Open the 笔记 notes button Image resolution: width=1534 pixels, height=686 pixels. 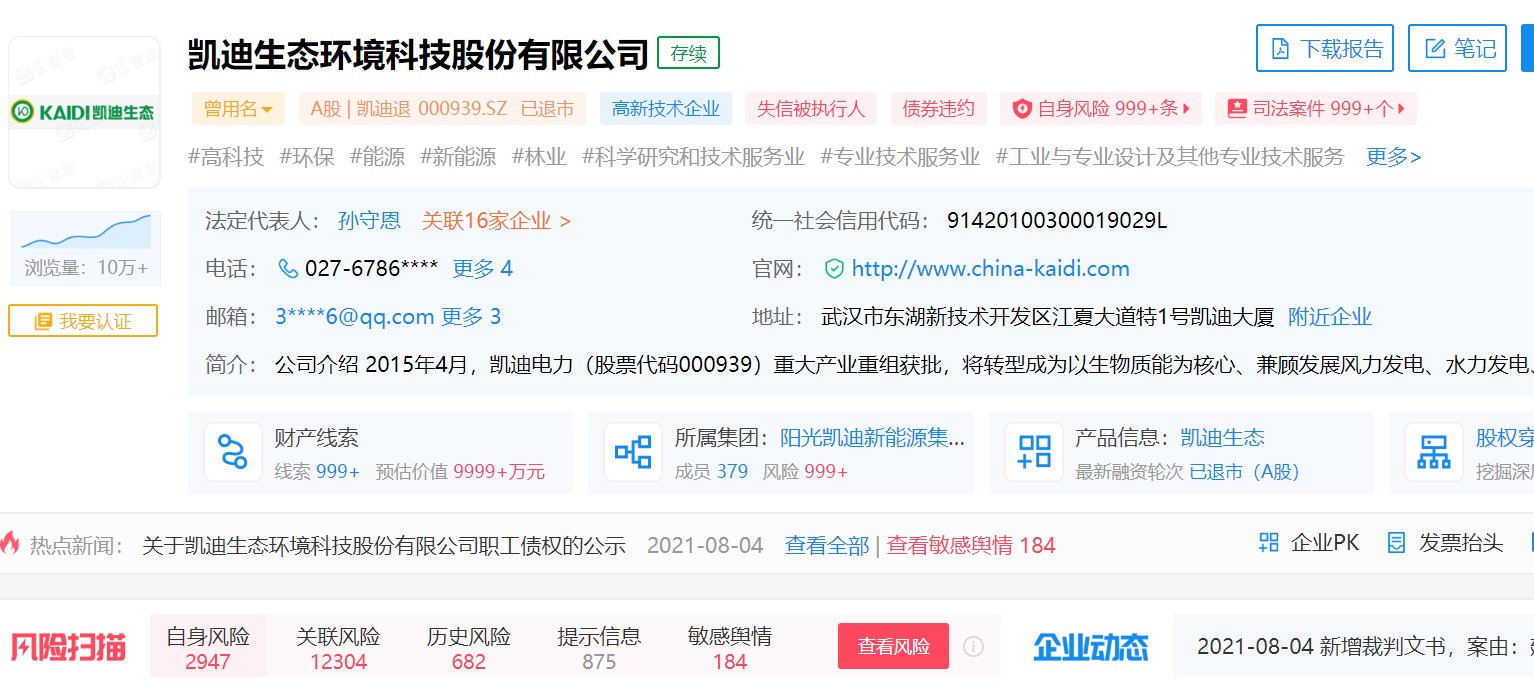(1457, 48)
